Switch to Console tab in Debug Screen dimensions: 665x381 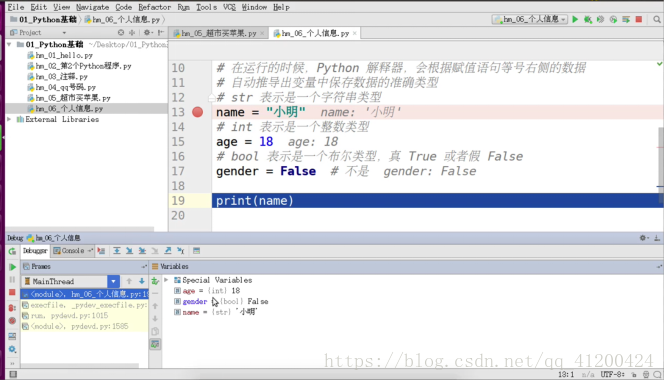(73, 251)
